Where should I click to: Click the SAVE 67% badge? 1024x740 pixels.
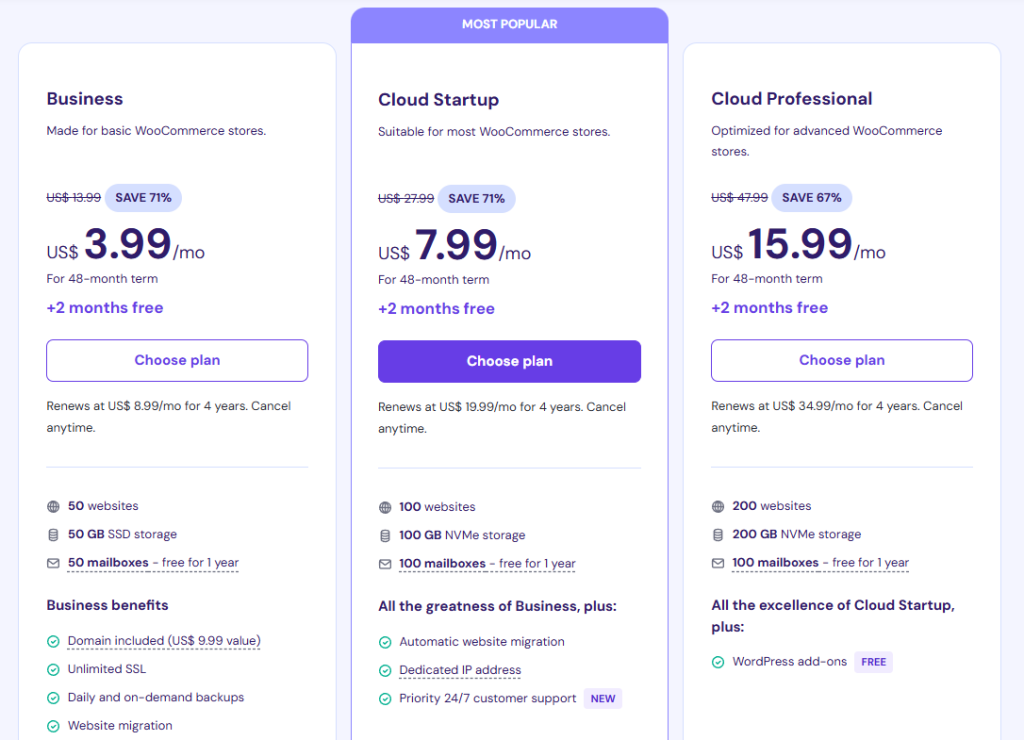(x=812, y=198)
